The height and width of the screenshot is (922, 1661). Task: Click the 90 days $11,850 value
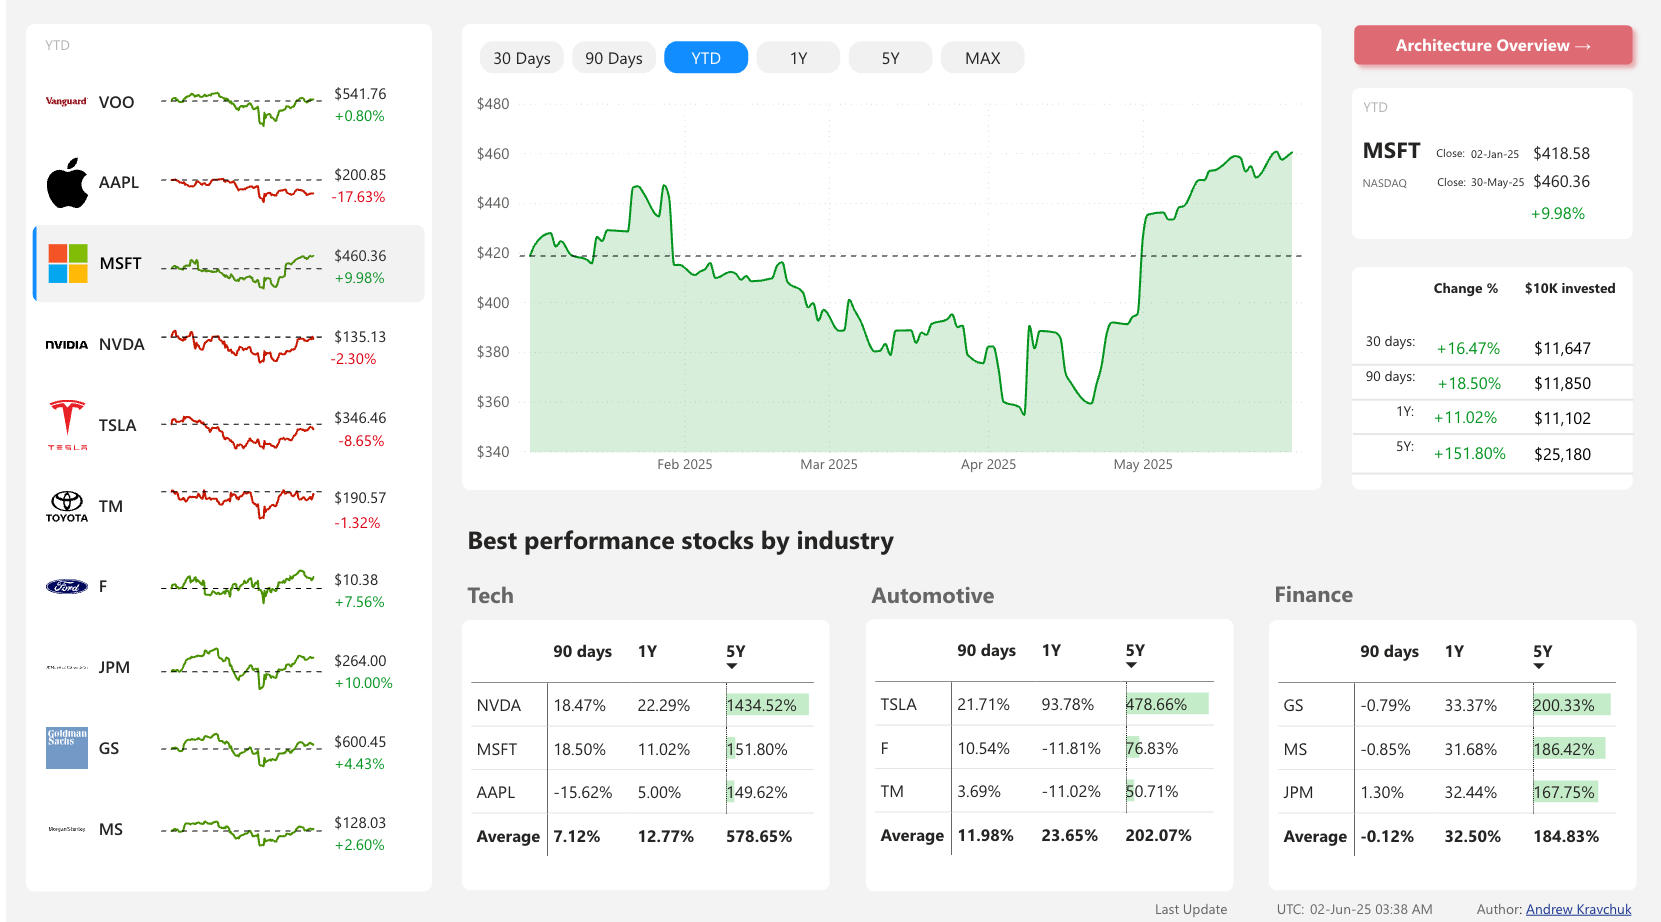pyautogui.click(x=1562, y=383)
